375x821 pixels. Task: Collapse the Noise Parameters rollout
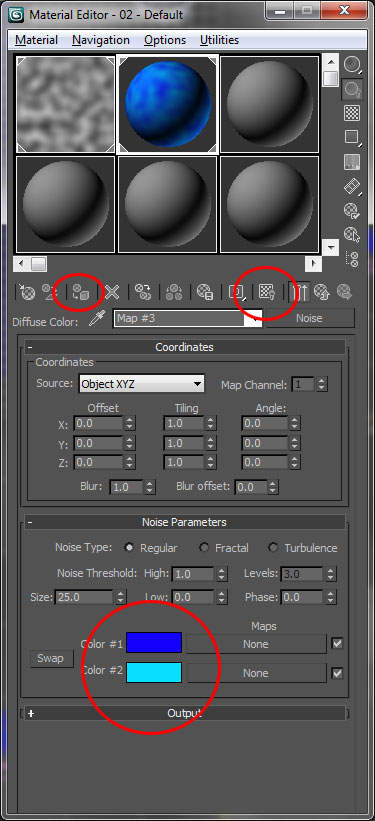(184, 523)
